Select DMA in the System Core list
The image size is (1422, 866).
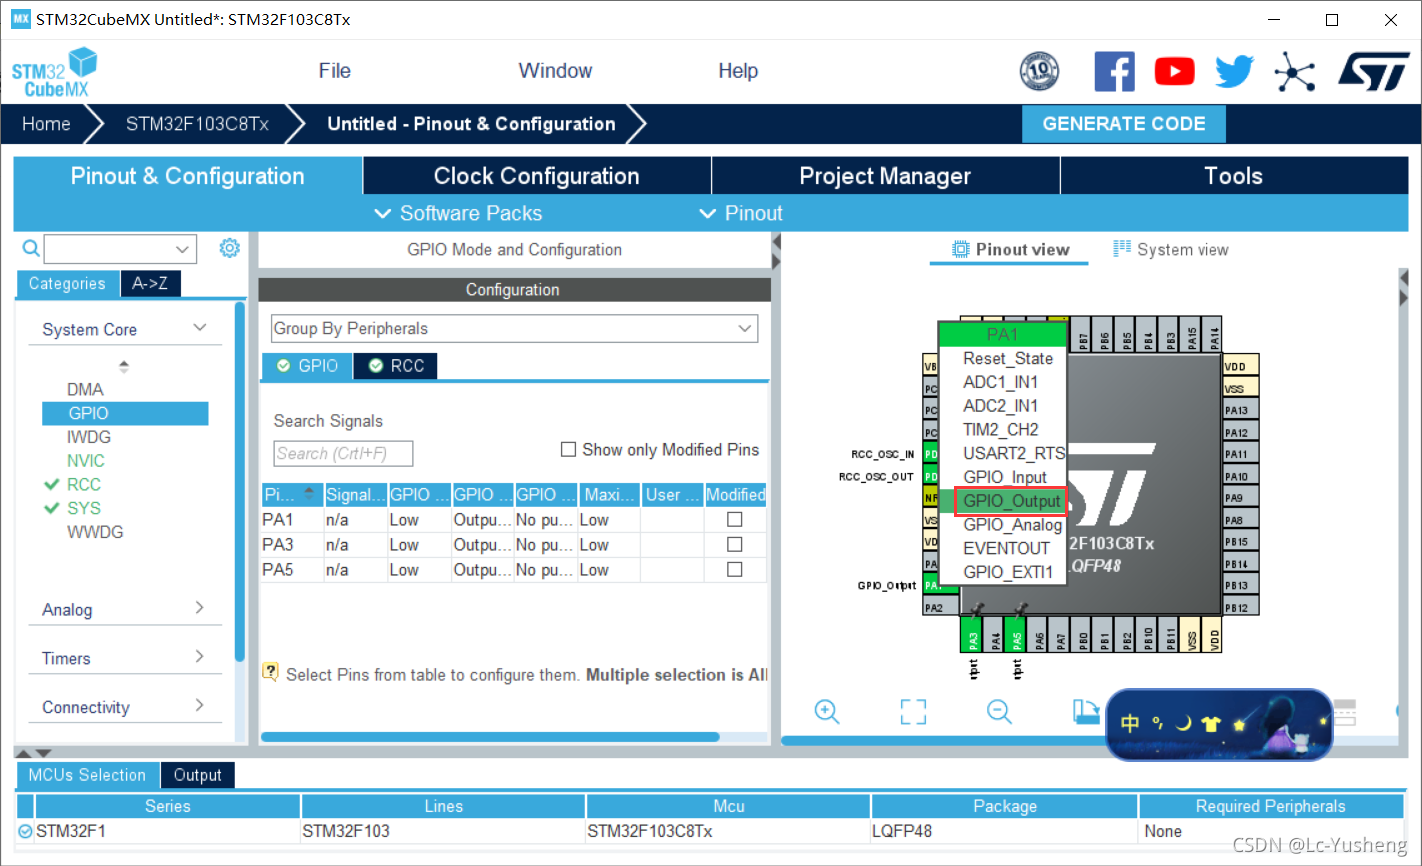85,389
